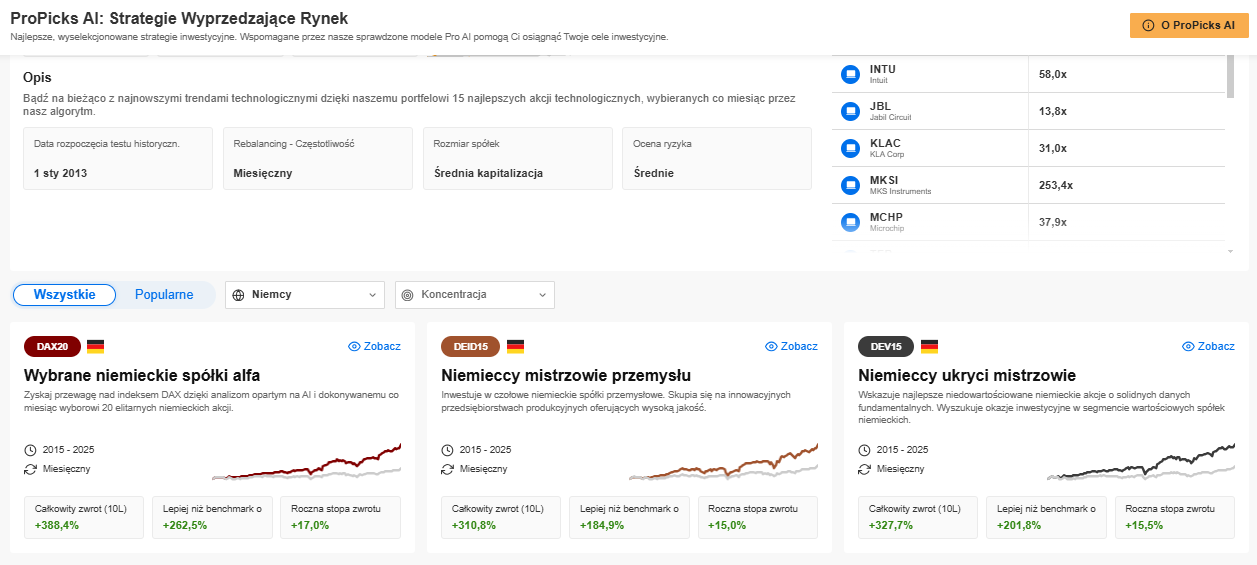Click the MCHP Microchip stock icon

851,222
